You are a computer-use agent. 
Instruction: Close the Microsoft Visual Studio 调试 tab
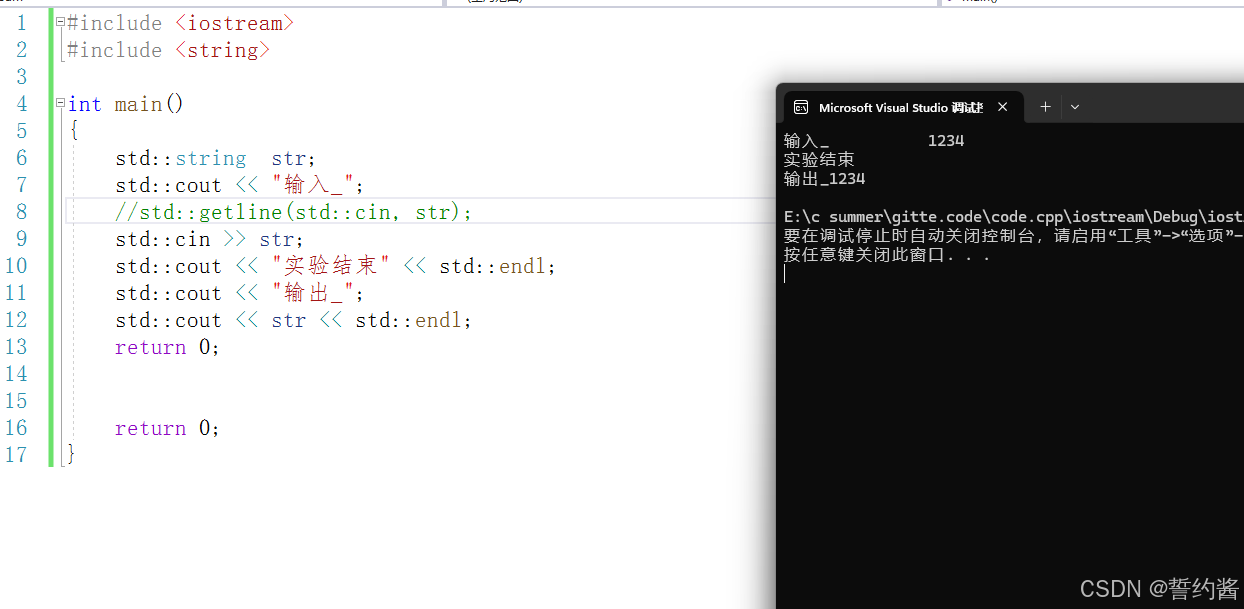pyautogui.click(x=1002, y=107)
